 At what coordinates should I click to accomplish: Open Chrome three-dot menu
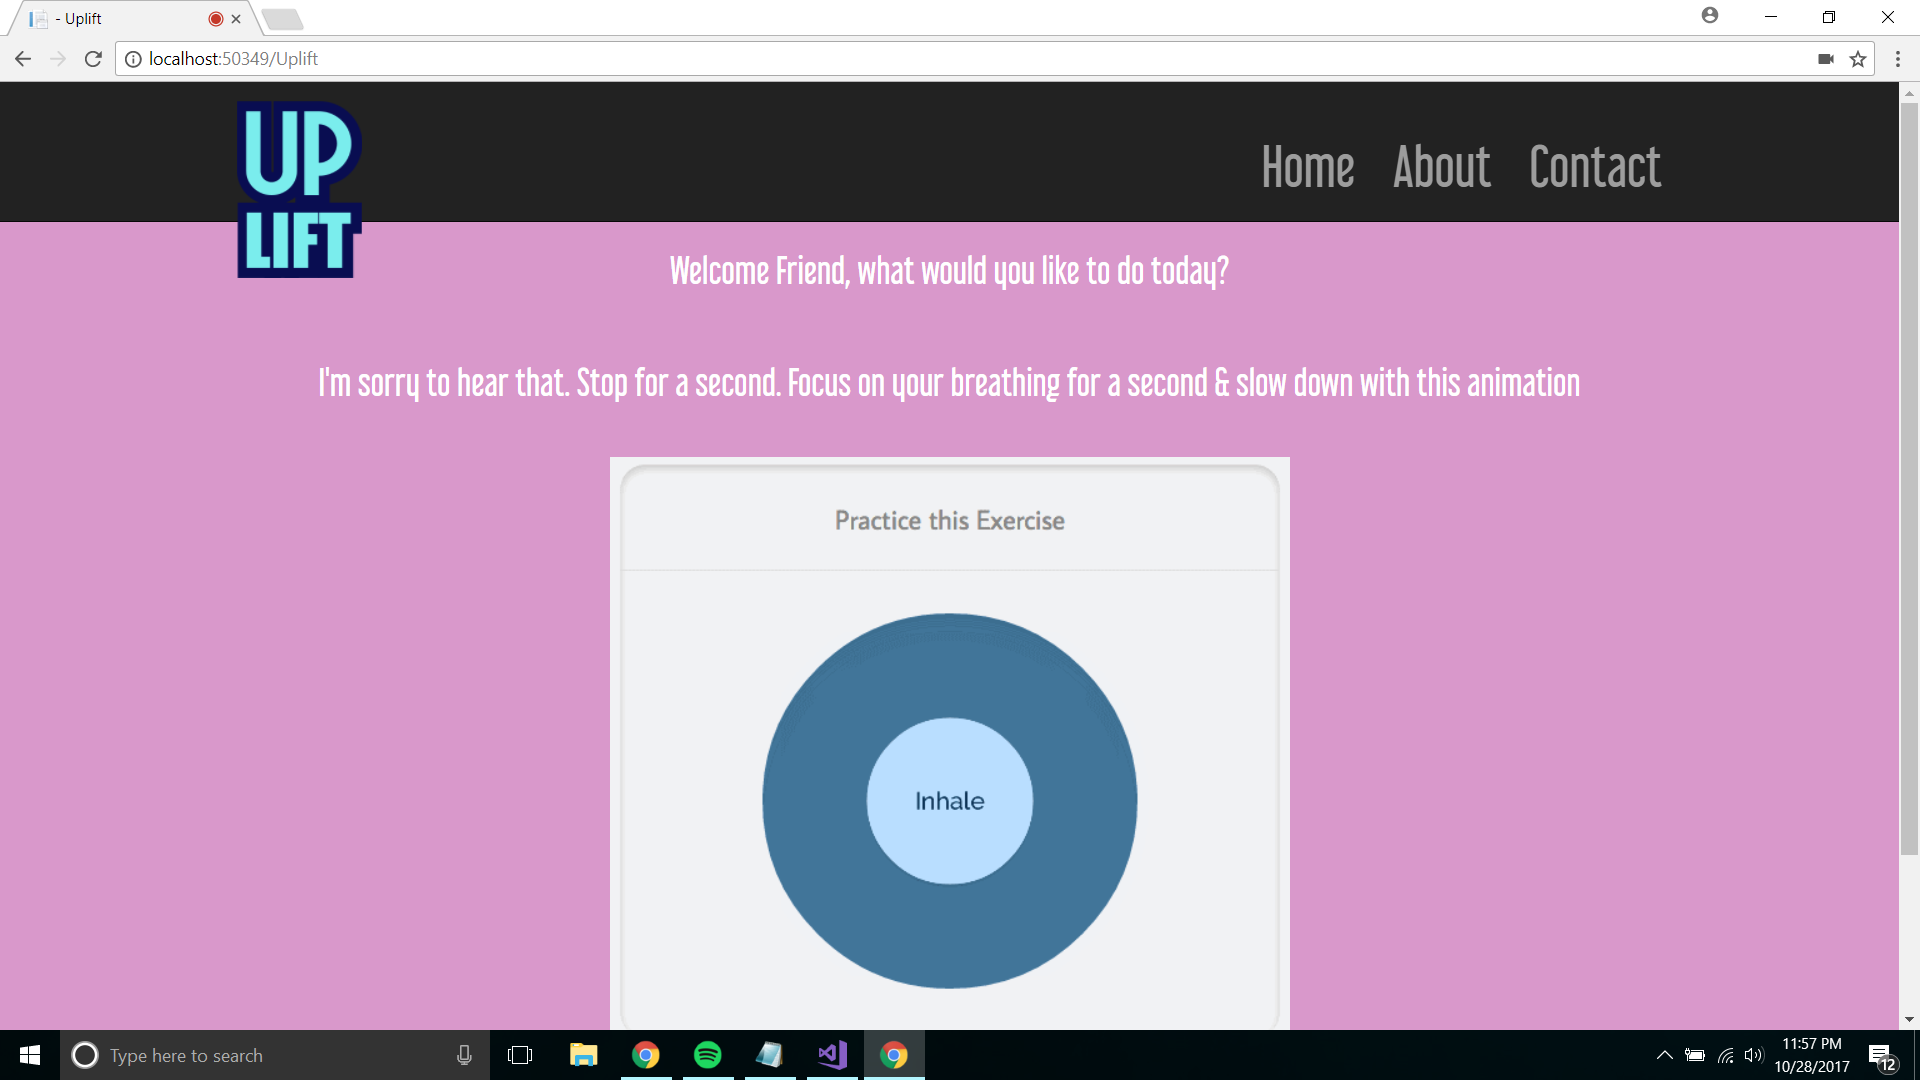coord(1897,59)
